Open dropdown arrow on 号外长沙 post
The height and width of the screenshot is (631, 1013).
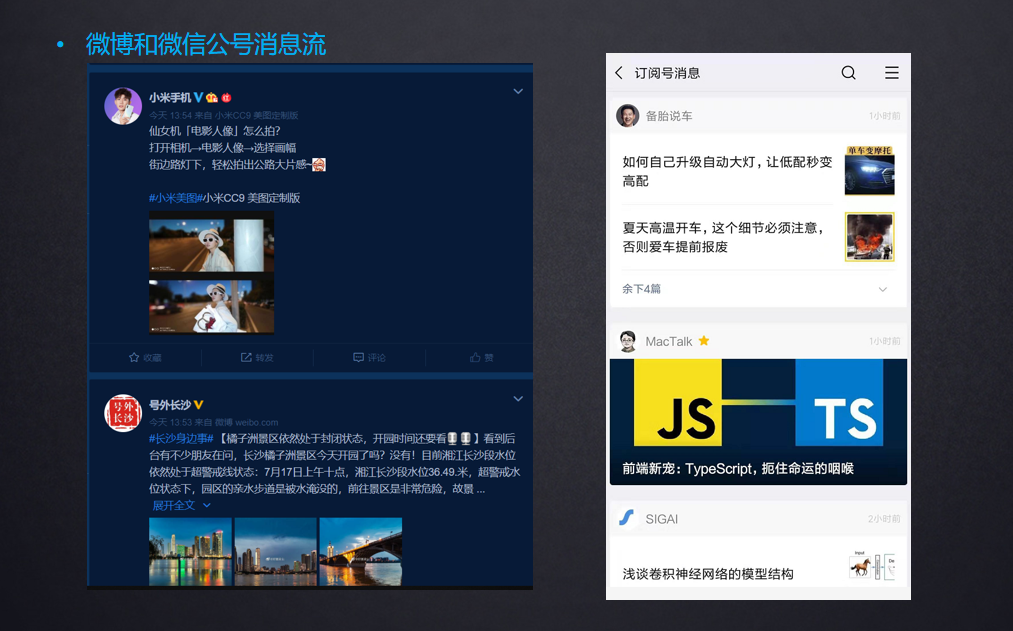coord(517,399)
